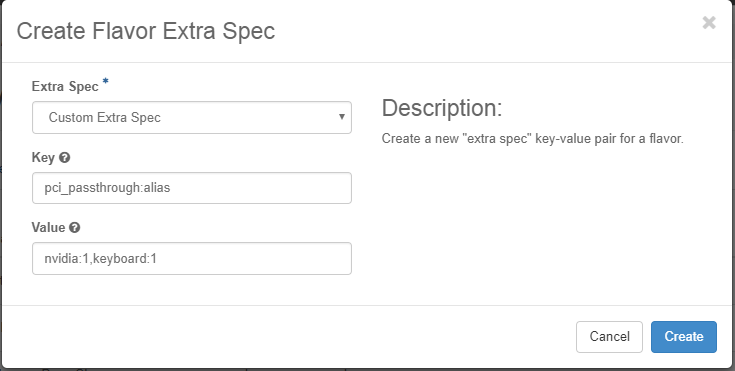Click the Key field label
Screen dimensions: 735x371
[43, 158]
